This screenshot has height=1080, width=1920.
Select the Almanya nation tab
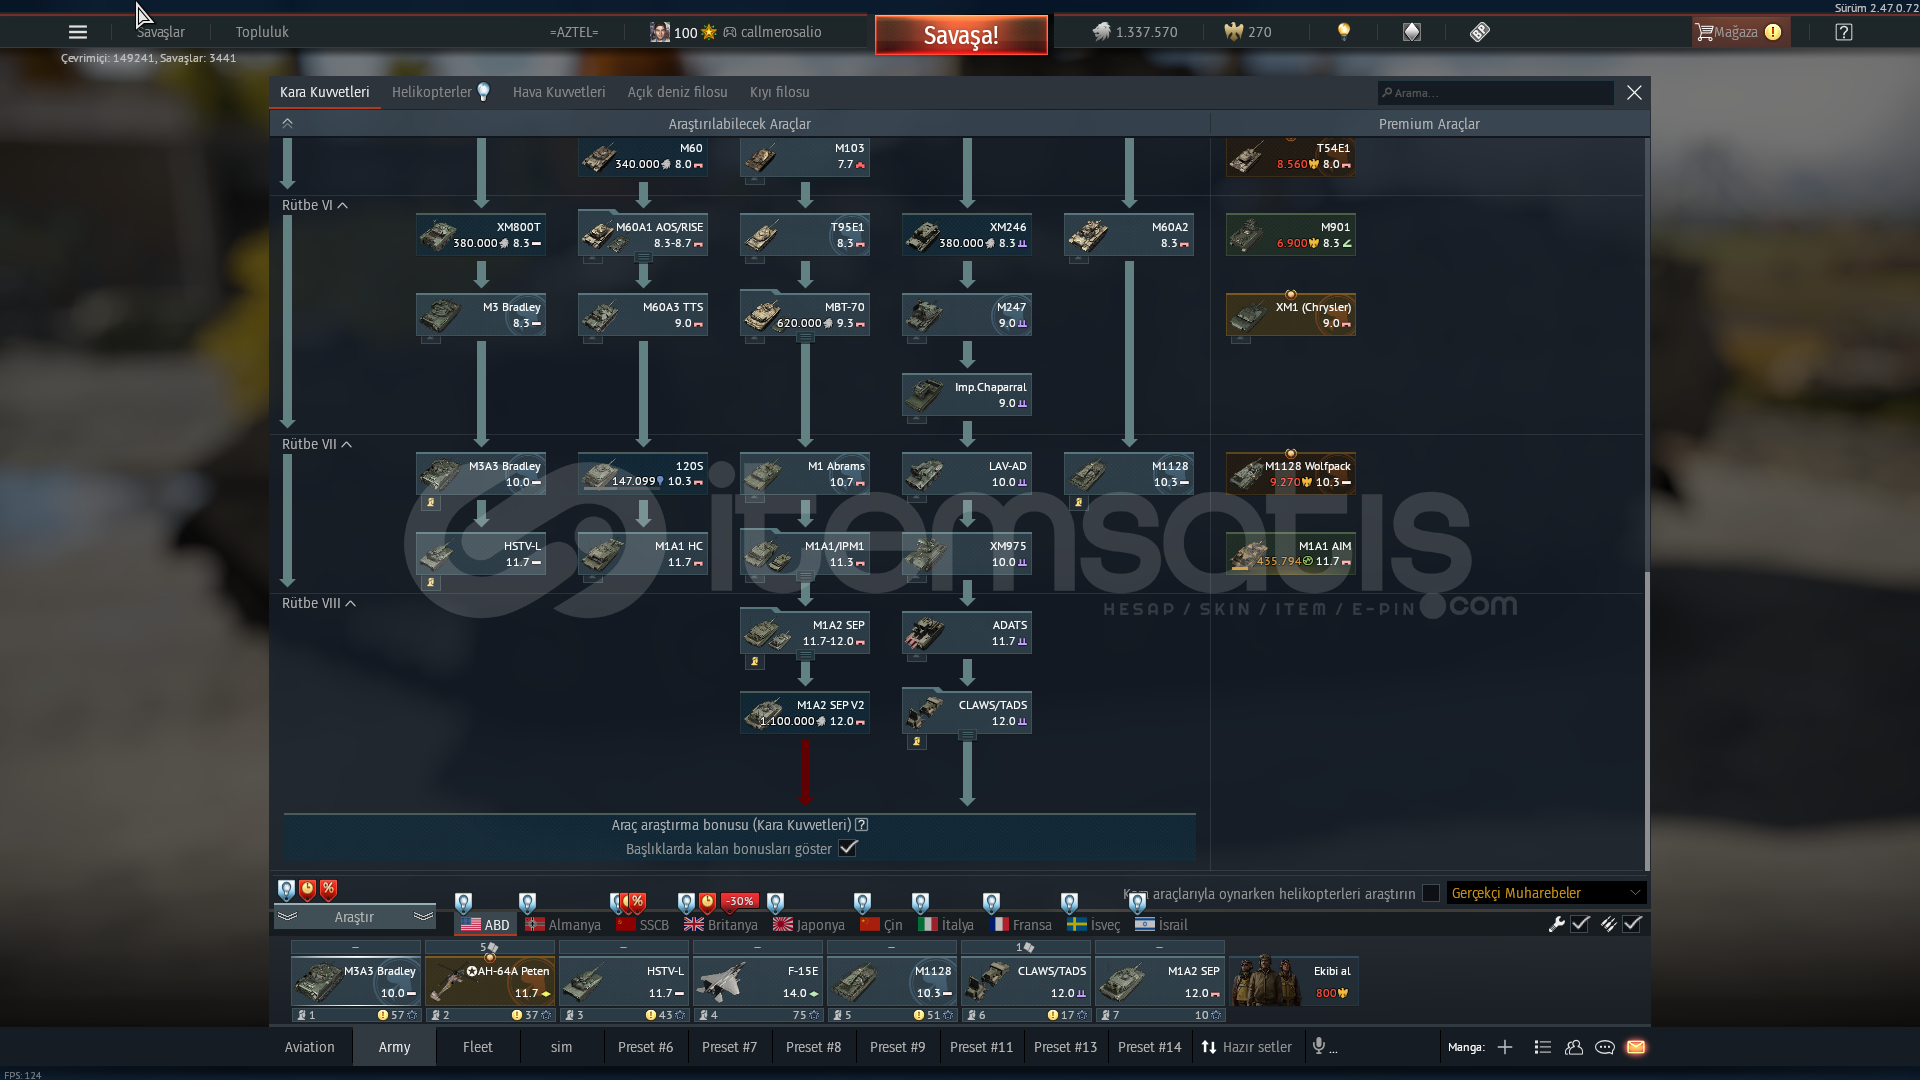[x=563, y=925]
